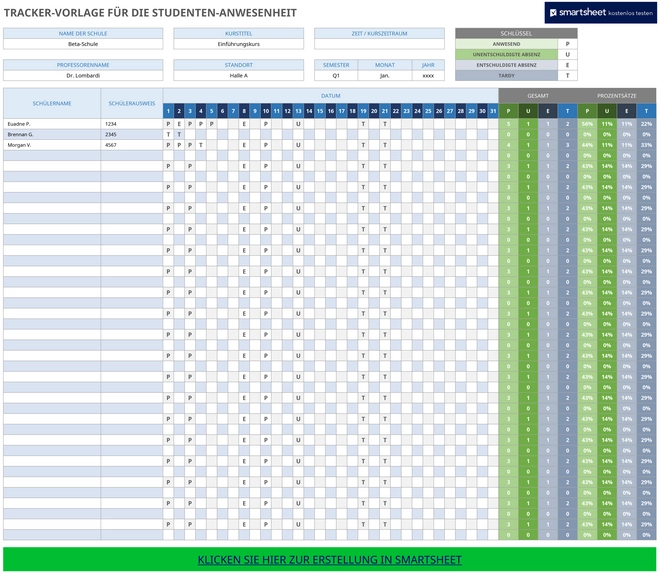This screenshot has height=573, width=660.
Task: Click the key code 'U' beside UNENTSCHULDIGTE ABSENZ
Action: click(567, 55)
